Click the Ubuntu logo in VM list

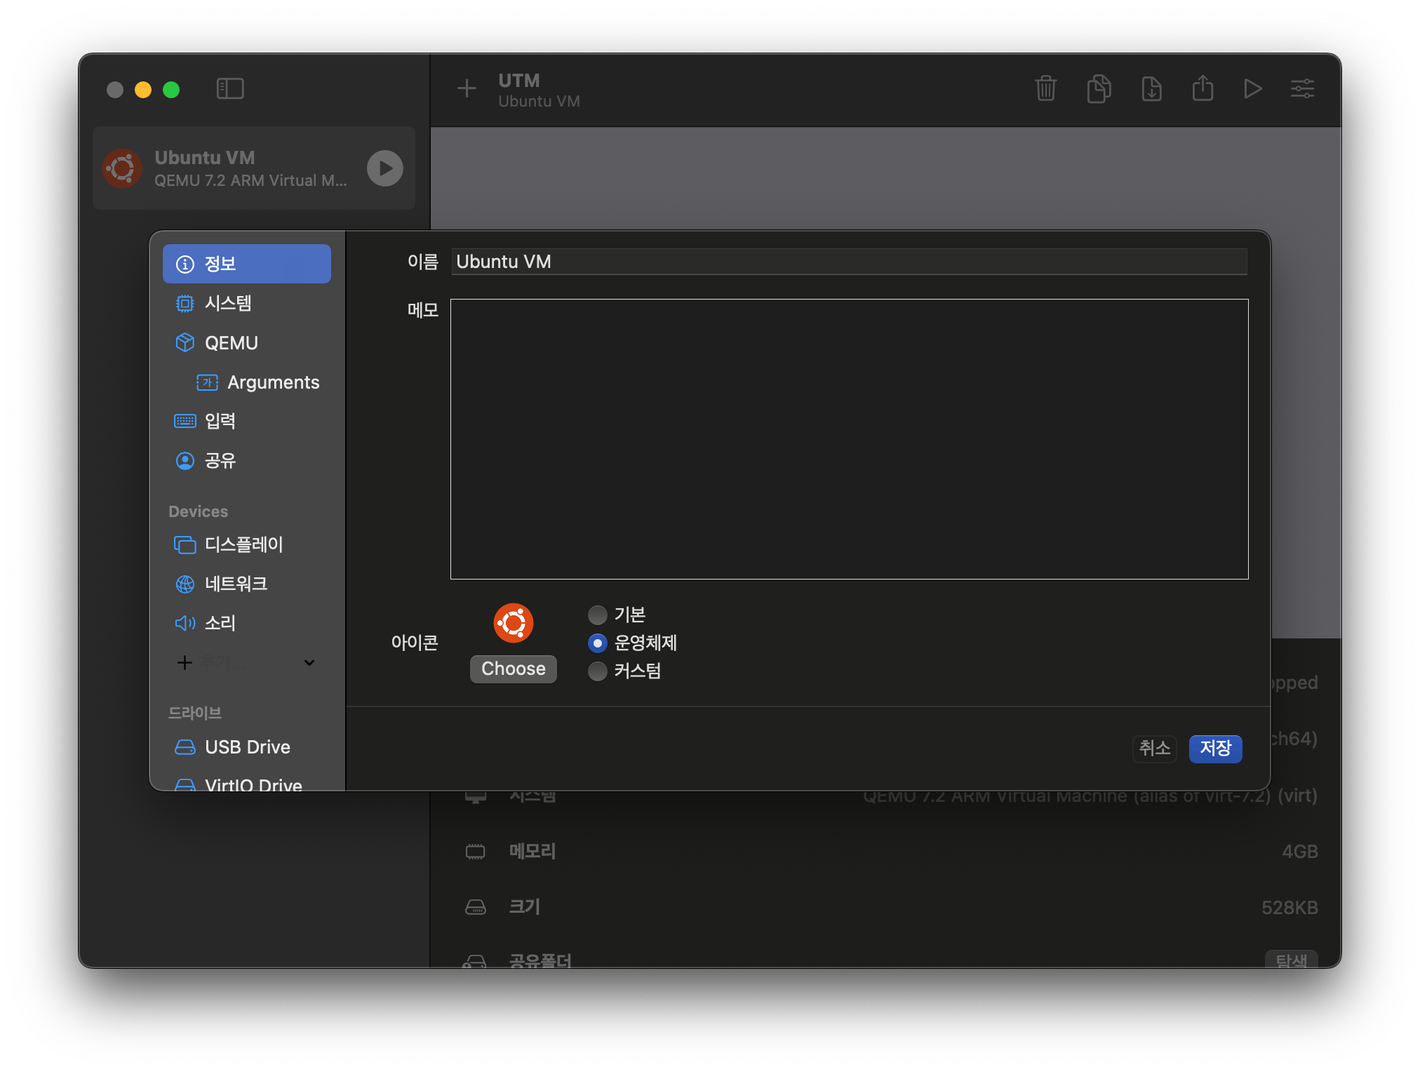click(123, 168)
